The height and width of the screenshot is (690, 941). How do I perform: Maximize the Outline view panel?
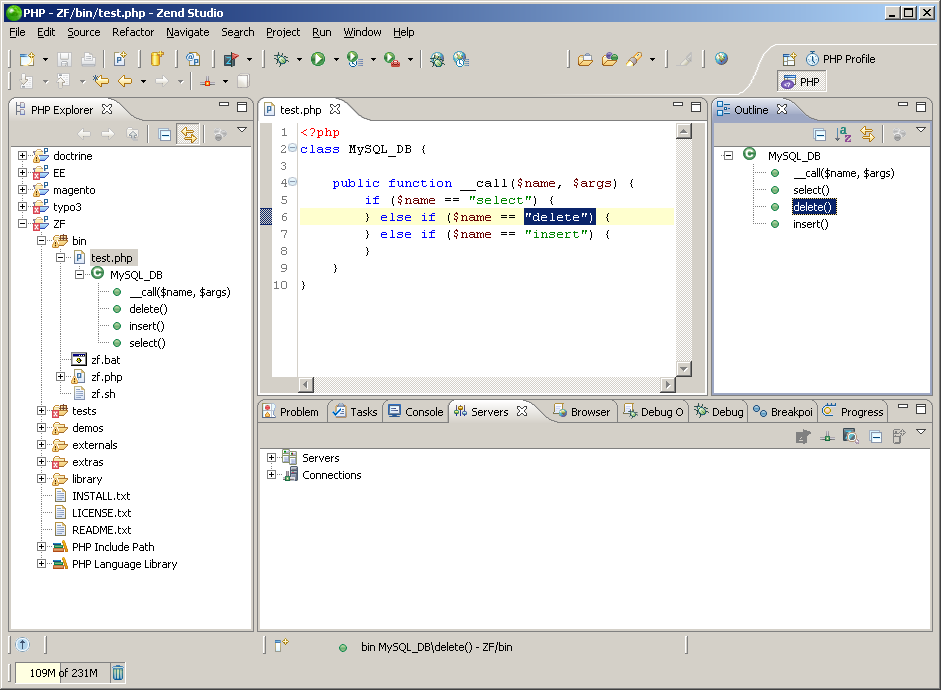click(921, 107)
